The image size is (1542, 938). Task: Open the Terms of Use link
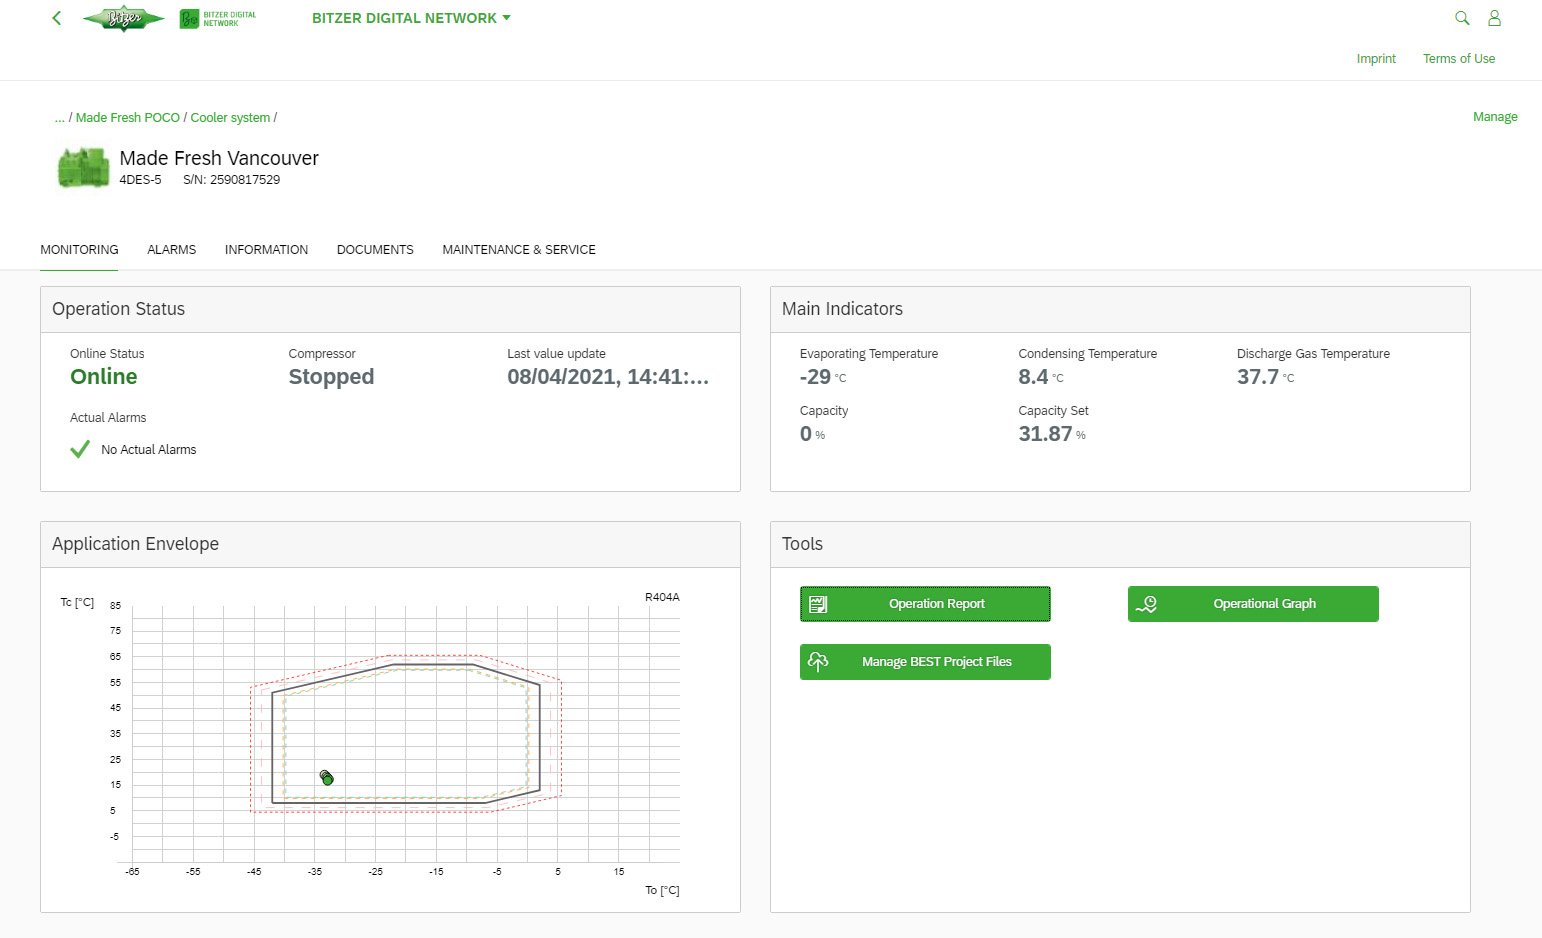[1459, 59]
